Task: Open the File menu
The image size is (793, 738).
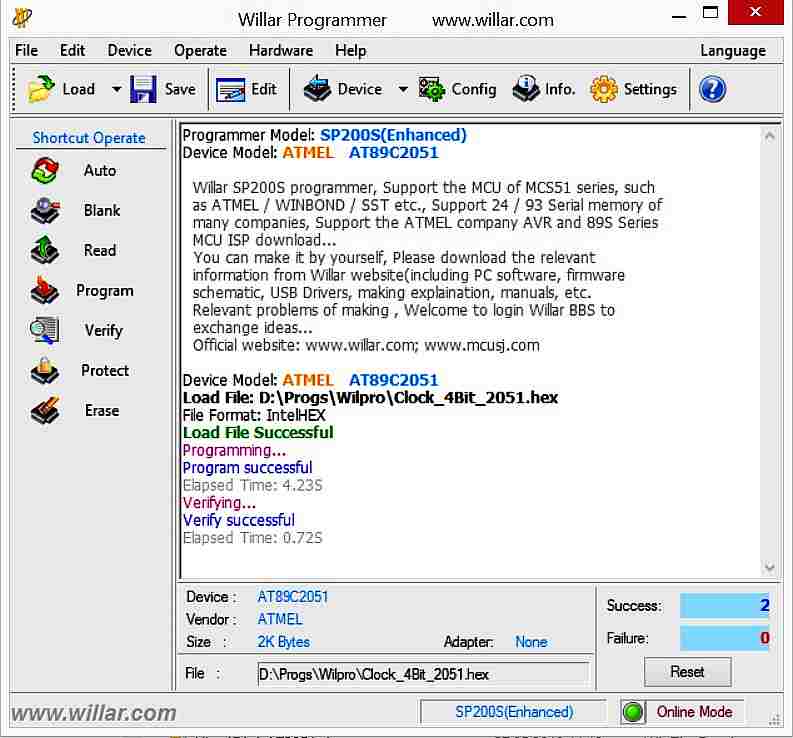Action: (26, 51)
